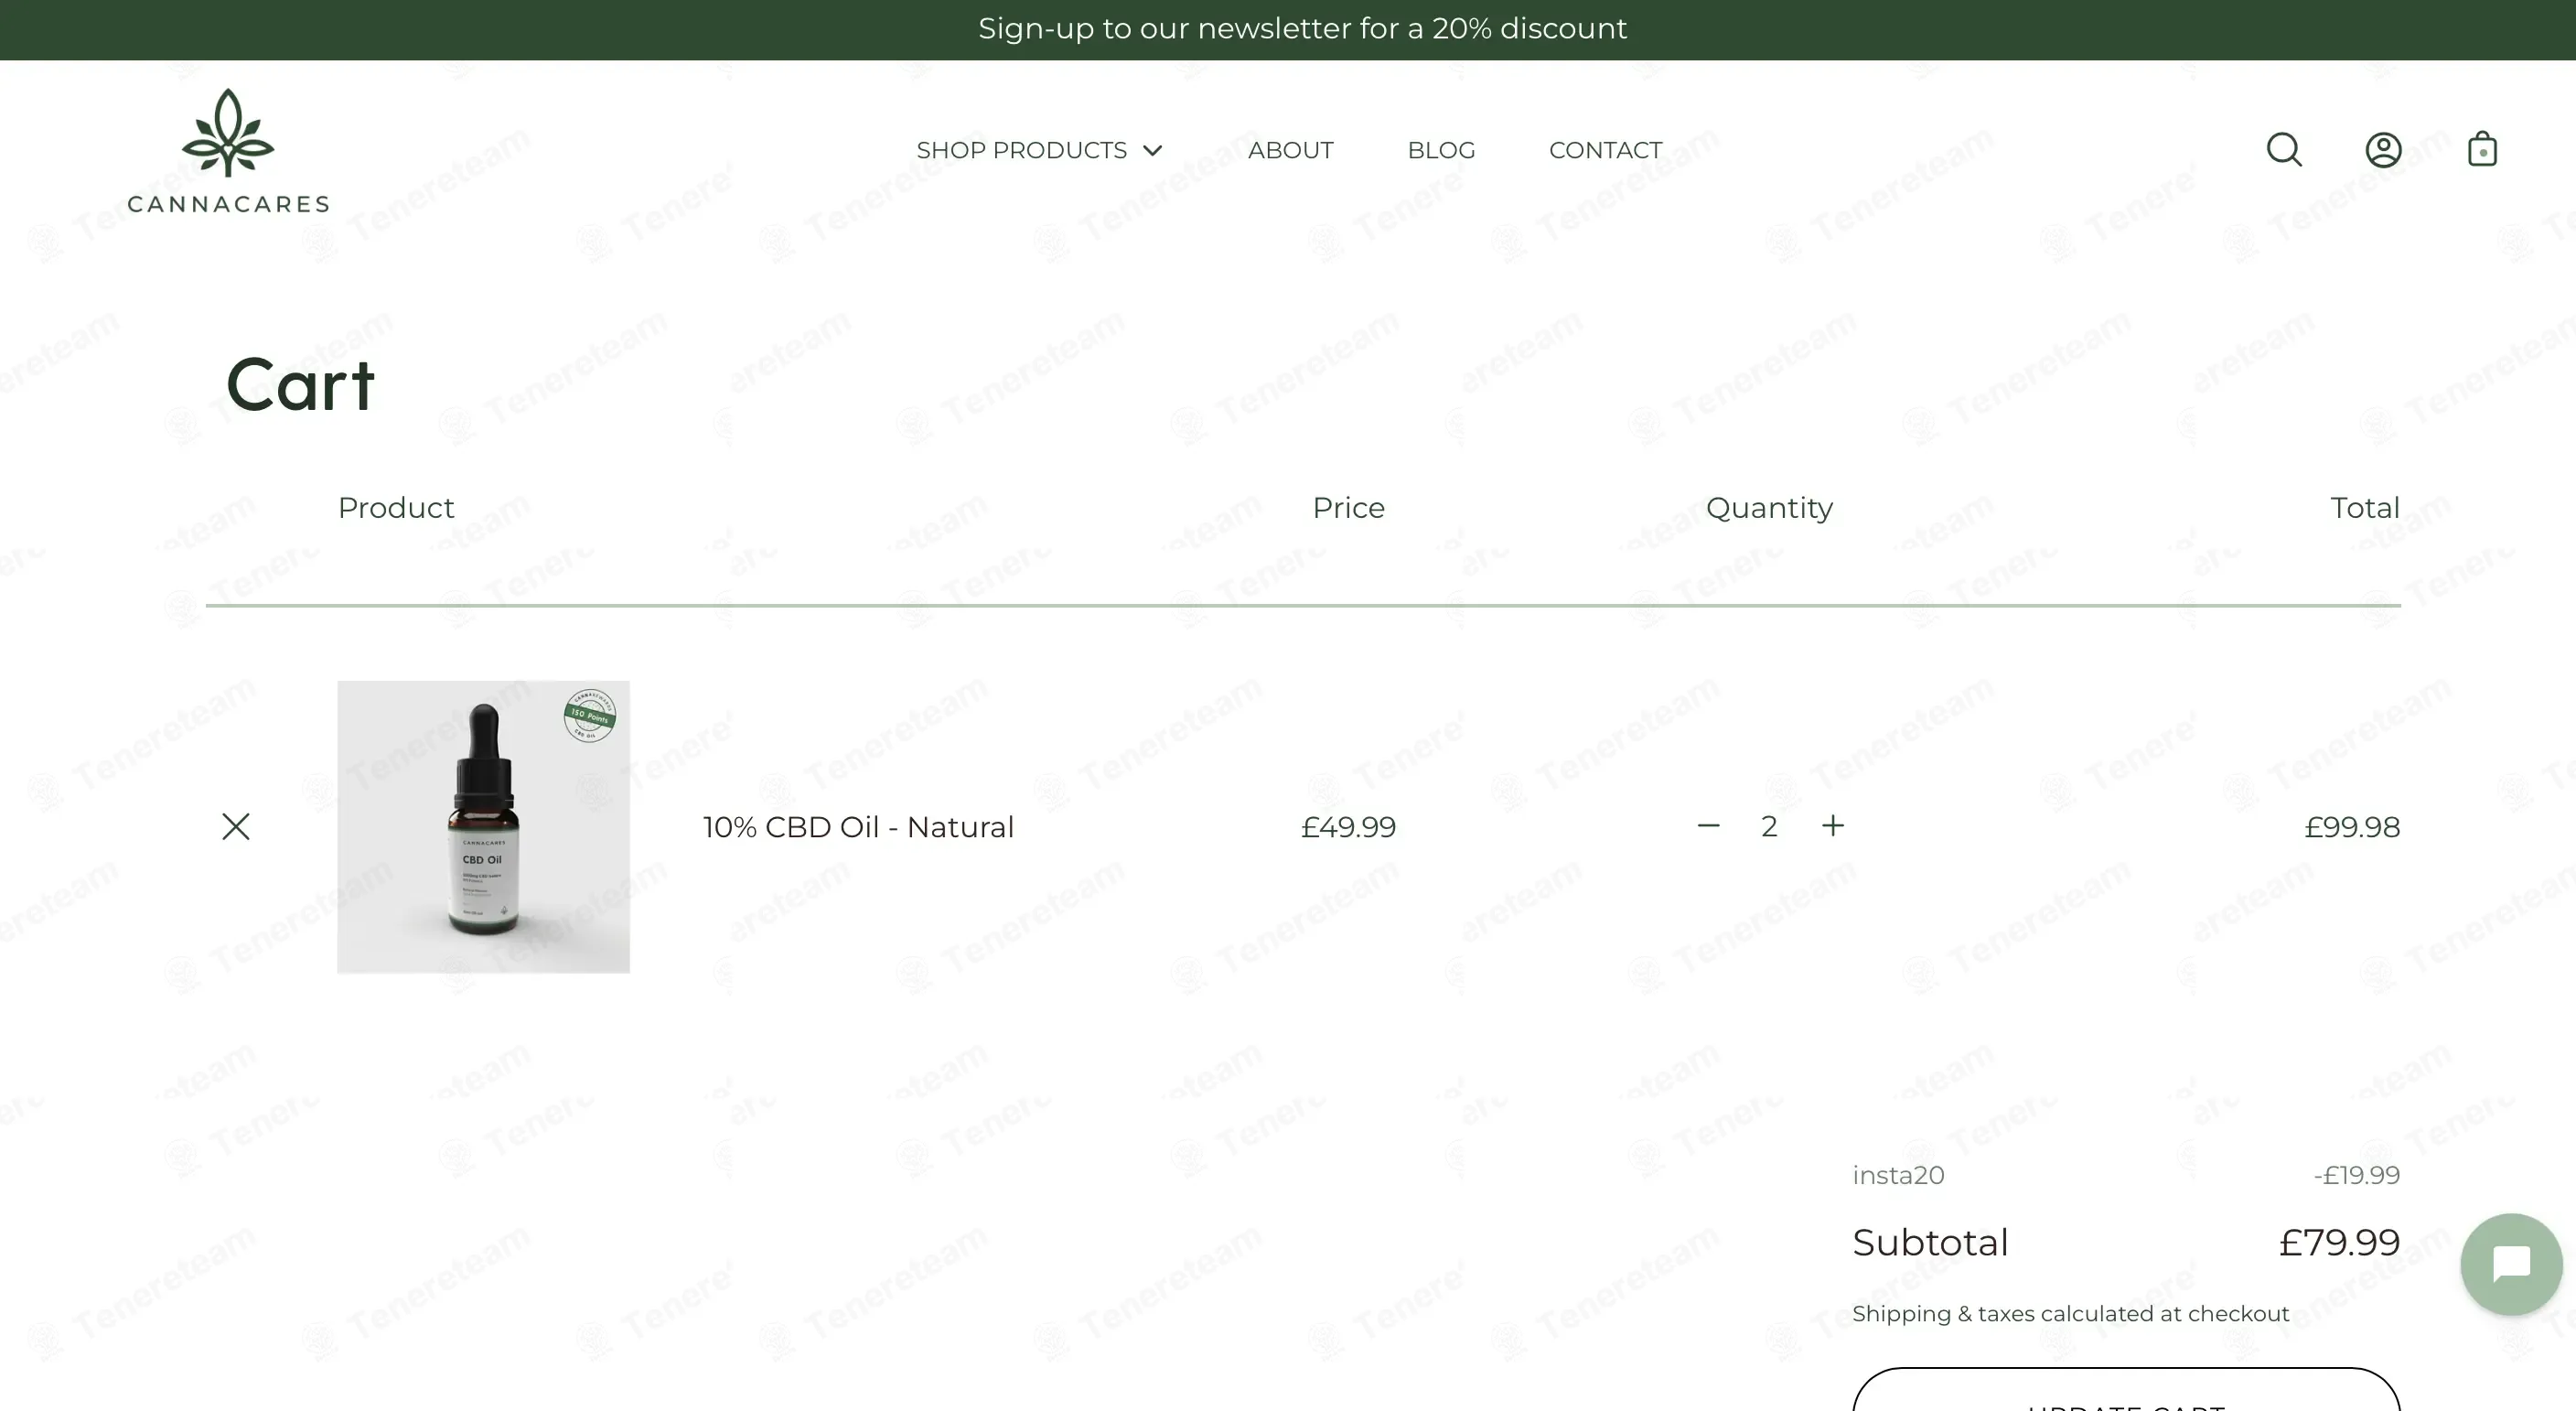Select the quantity value field
The height and width of the screenshot is (1411, 2576).
point(1769,826)
